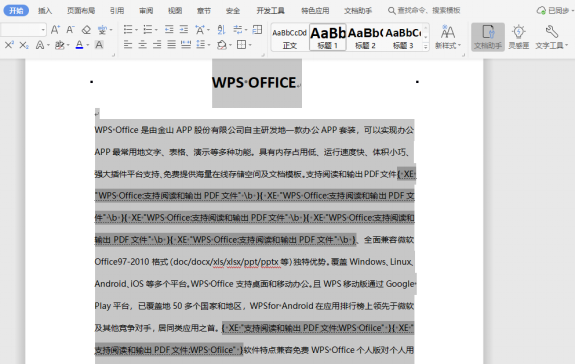Align text to the right
Viewport: 576px width, 364px height.
pos(157,45)
